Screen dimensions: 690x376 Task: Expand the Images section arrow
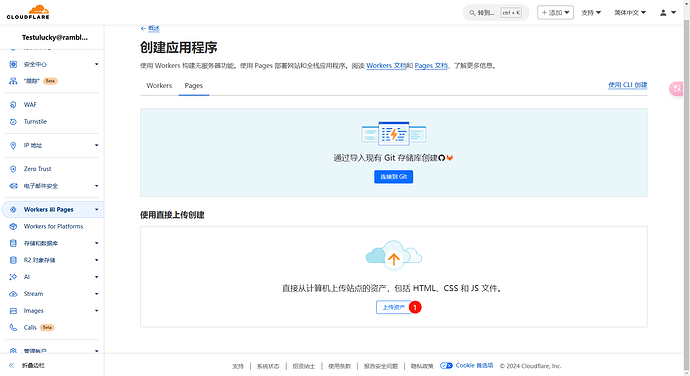tap(96, 311)
